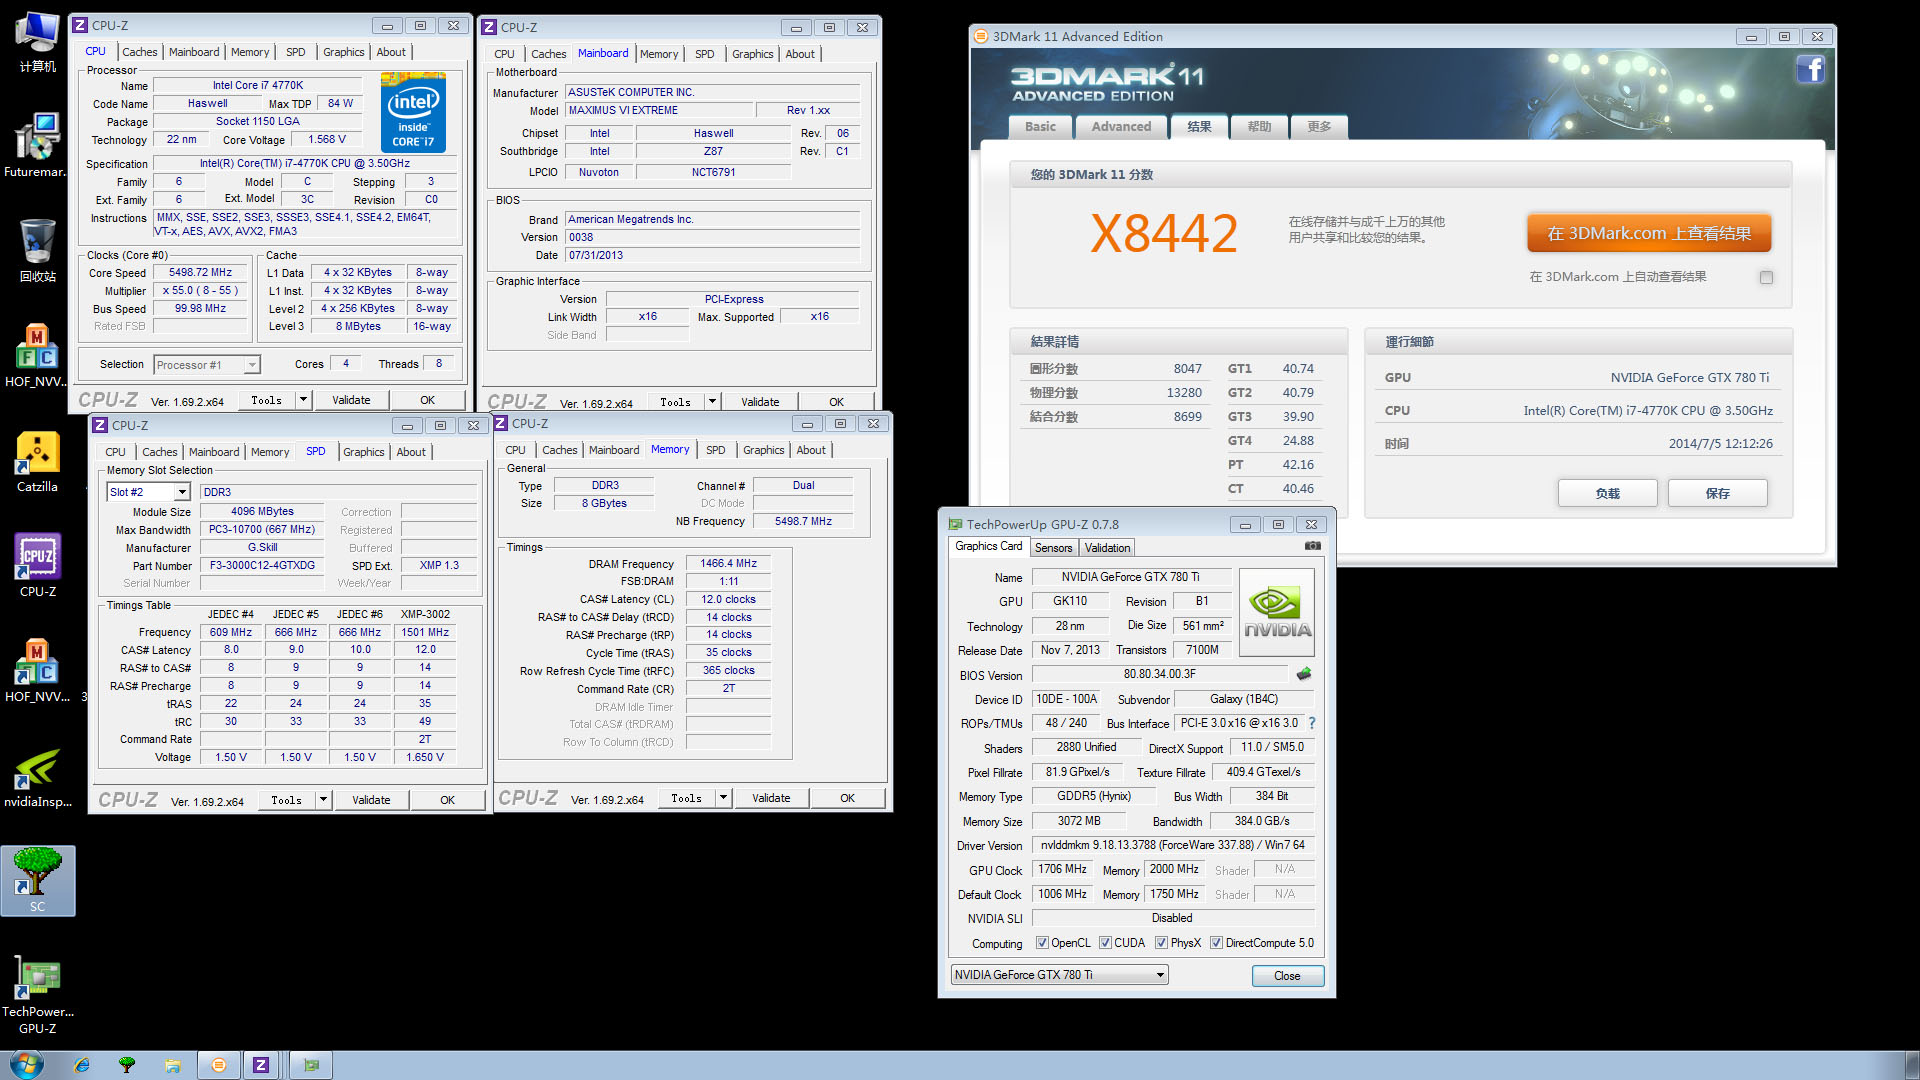Click the Bus Interface question mark in GPU-Z
1920x1080 pixels.
(x=1311, y=723)
